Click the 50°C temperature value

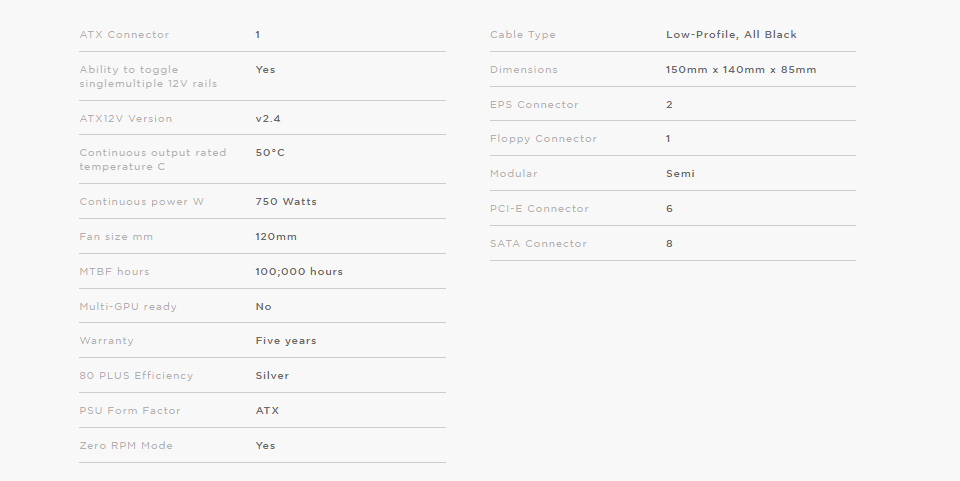point(270,153)
